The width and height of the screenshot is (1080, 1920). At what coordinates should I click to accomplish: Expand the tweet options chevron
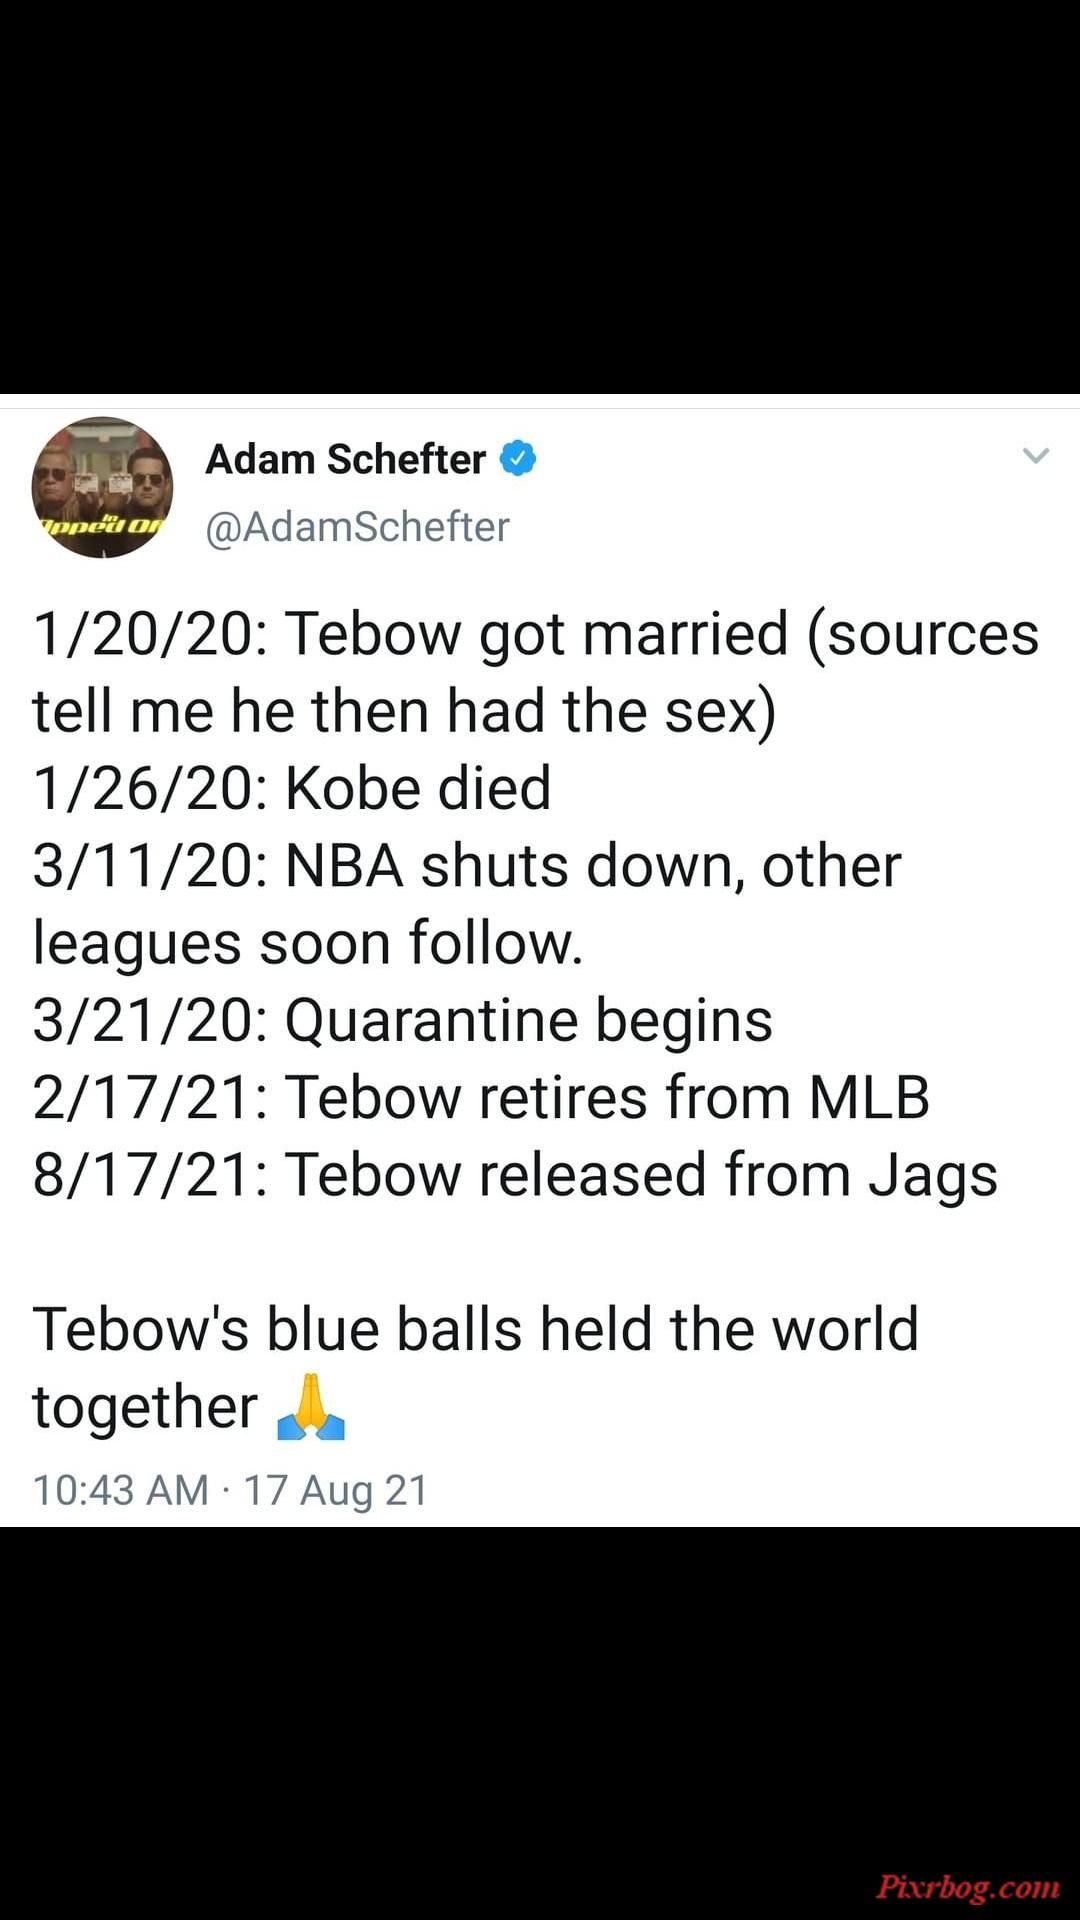coord(1036,456)
